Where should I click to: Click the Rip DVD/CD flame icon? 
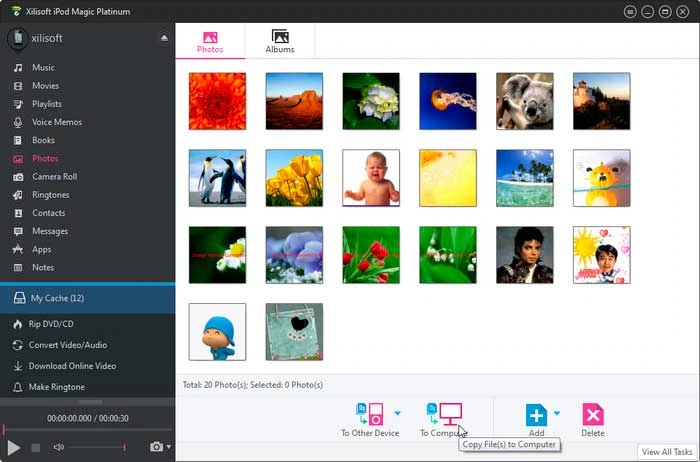tap(17, 325)
